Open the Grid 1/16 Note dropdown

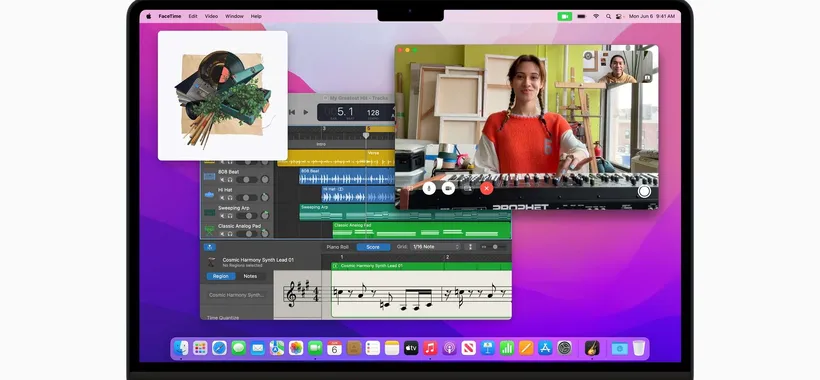[x=436, y=247]
